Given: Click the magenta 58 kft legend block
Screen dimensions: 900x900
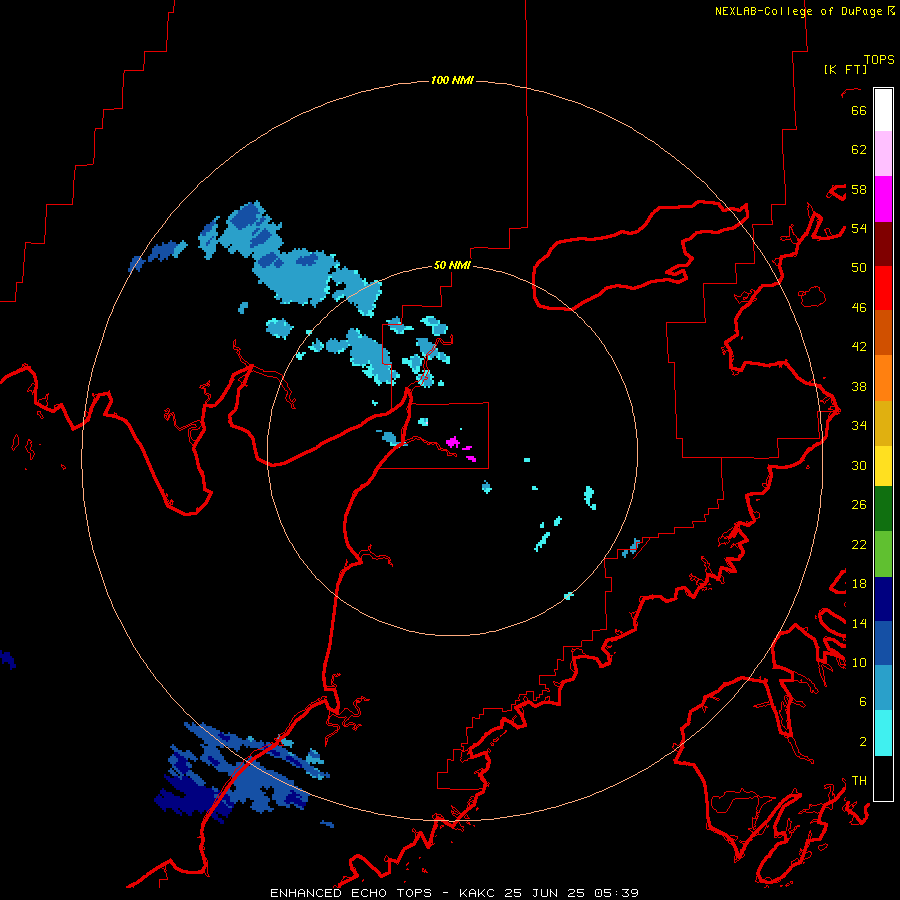Looking at the screenshot, I should click(x=883, y=199).
